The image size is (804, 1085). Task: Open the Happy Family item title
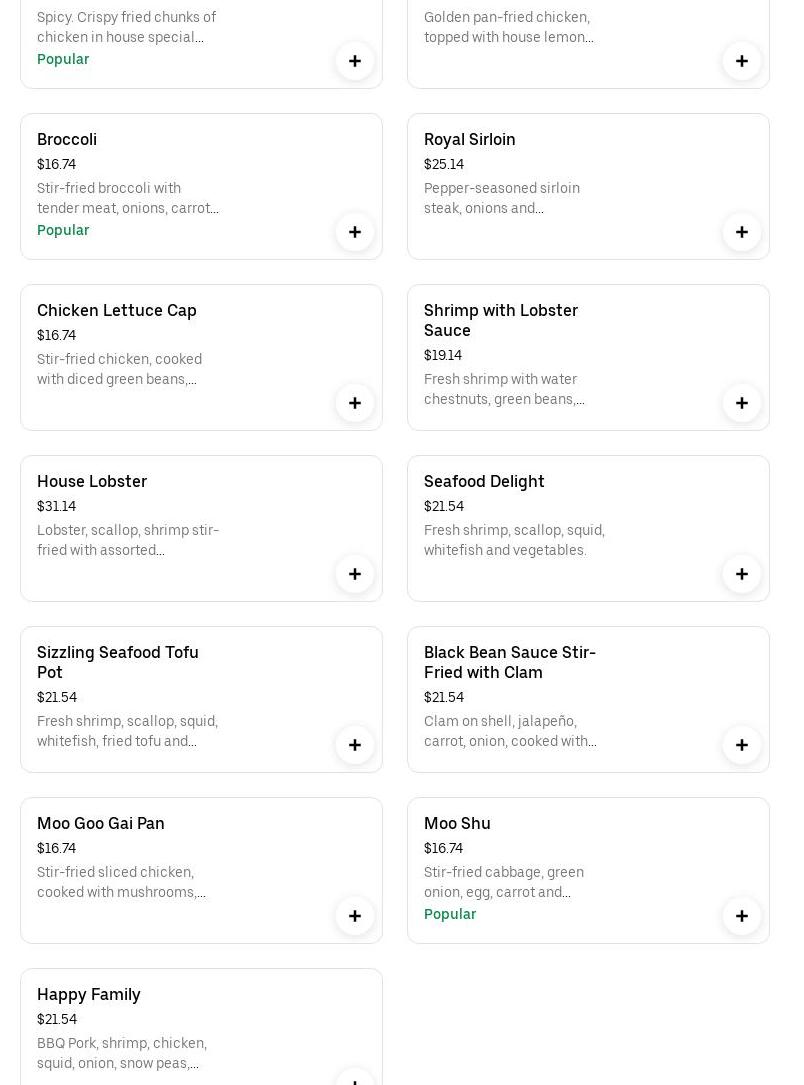pos(89,994)
